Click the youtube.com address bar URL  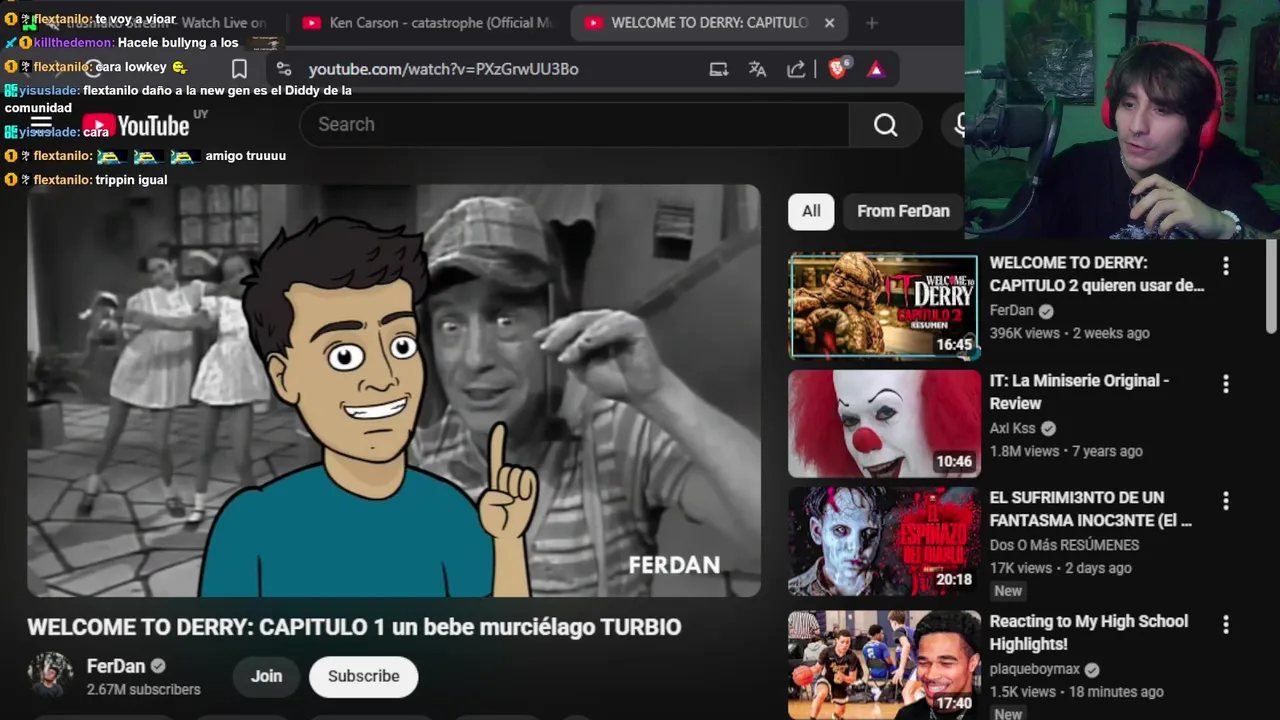(x=443, y=69)
